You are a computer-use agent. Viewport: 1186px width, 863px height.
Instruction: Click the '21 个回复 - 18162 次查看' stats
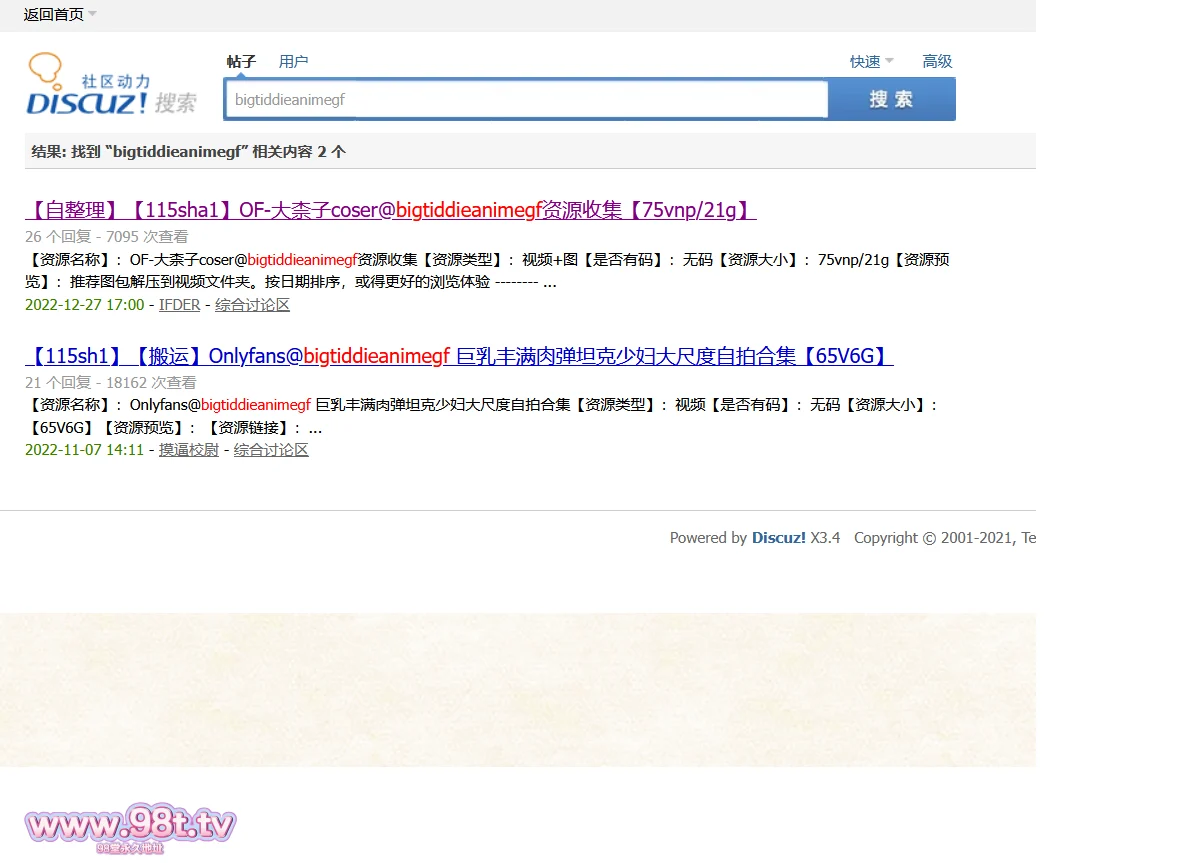point(110,383)
